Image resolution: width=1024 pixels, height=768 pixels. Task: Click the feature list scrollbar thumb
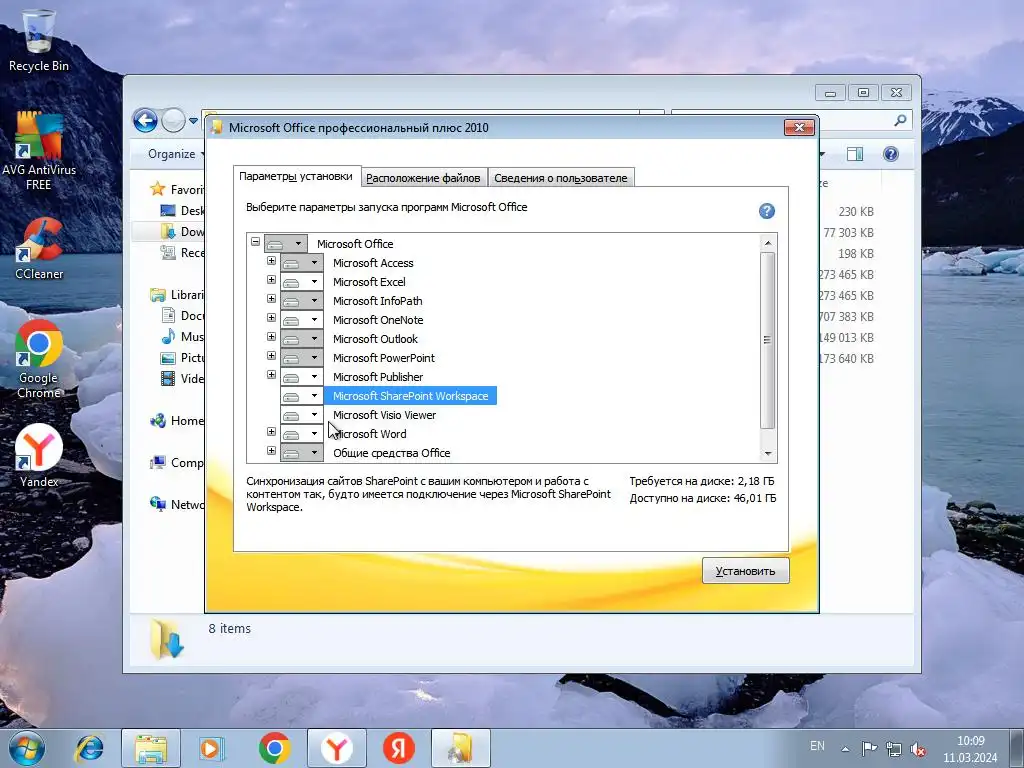coord(768,340)
